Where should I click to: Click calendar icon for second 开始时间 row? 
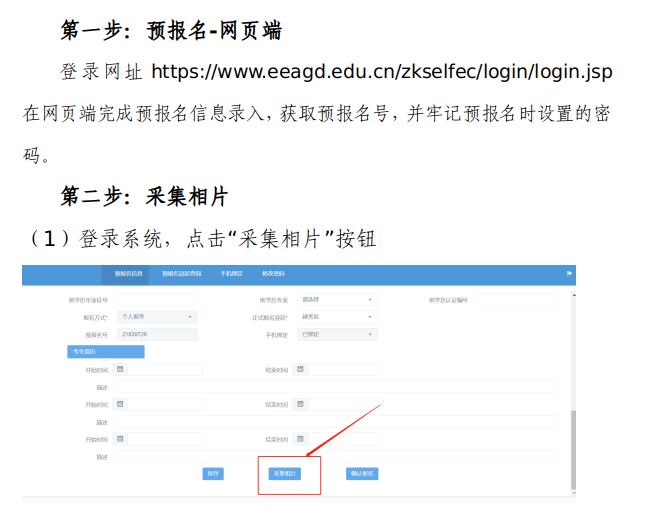point(121,404)
